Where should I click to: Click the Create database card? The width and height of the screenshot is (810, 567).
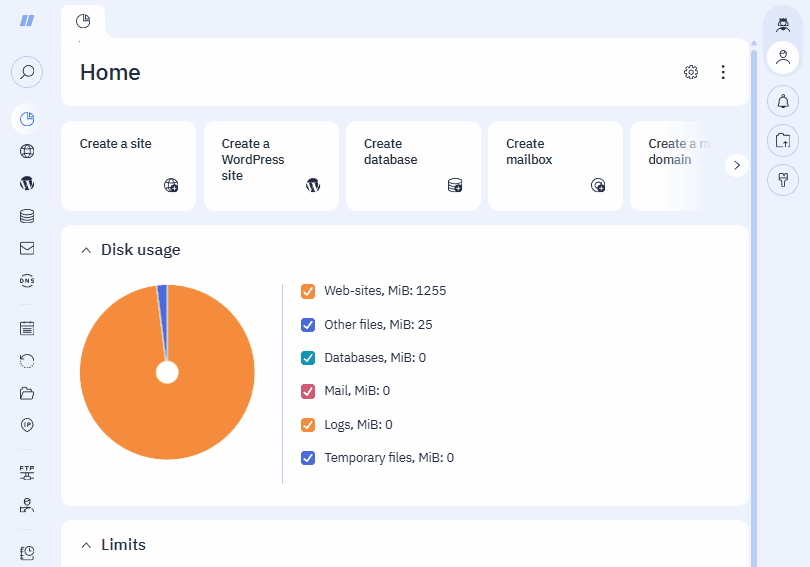(x=413, y=166)
